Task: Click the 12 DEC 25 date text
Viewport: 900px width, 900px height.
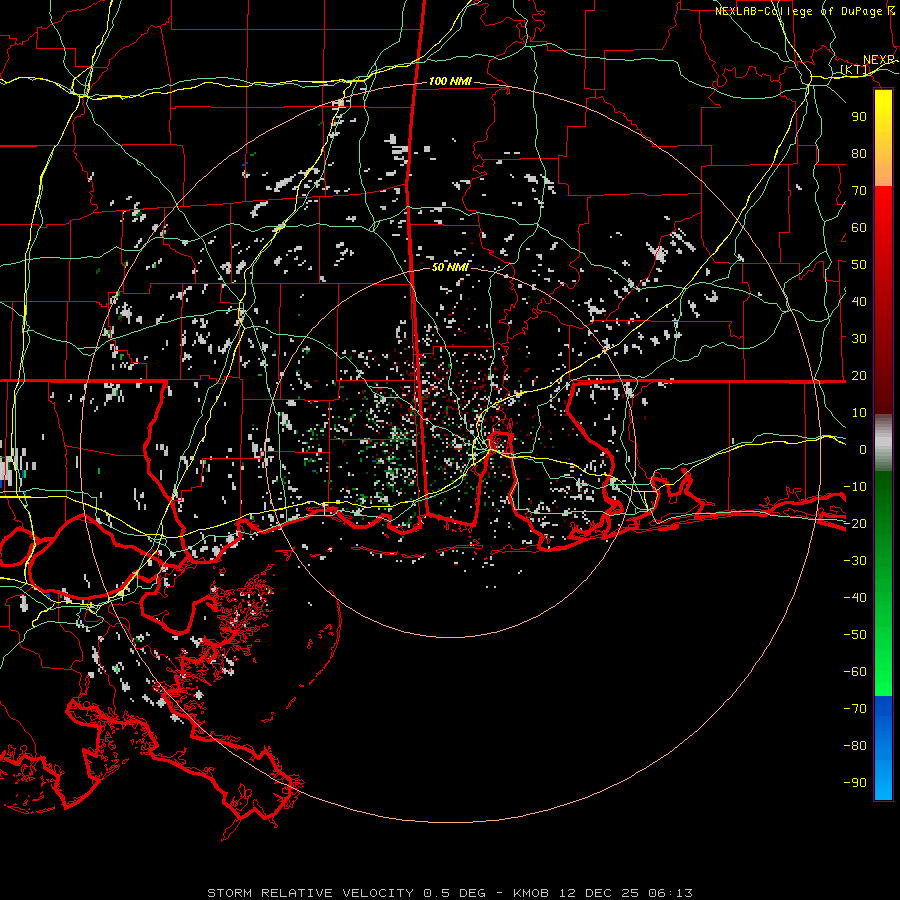Action: click(599, 893)
